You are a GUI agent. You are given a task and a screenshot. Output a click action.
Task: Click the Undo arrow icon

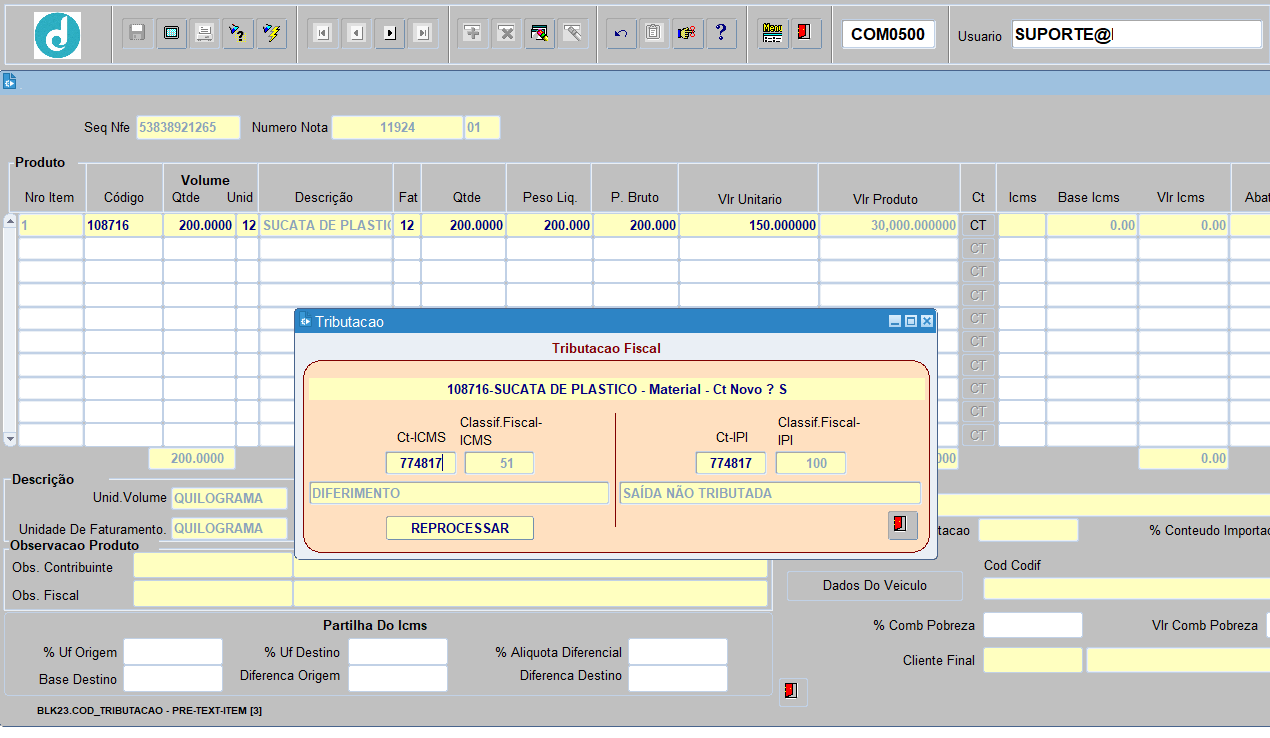[x=621, y=33]
